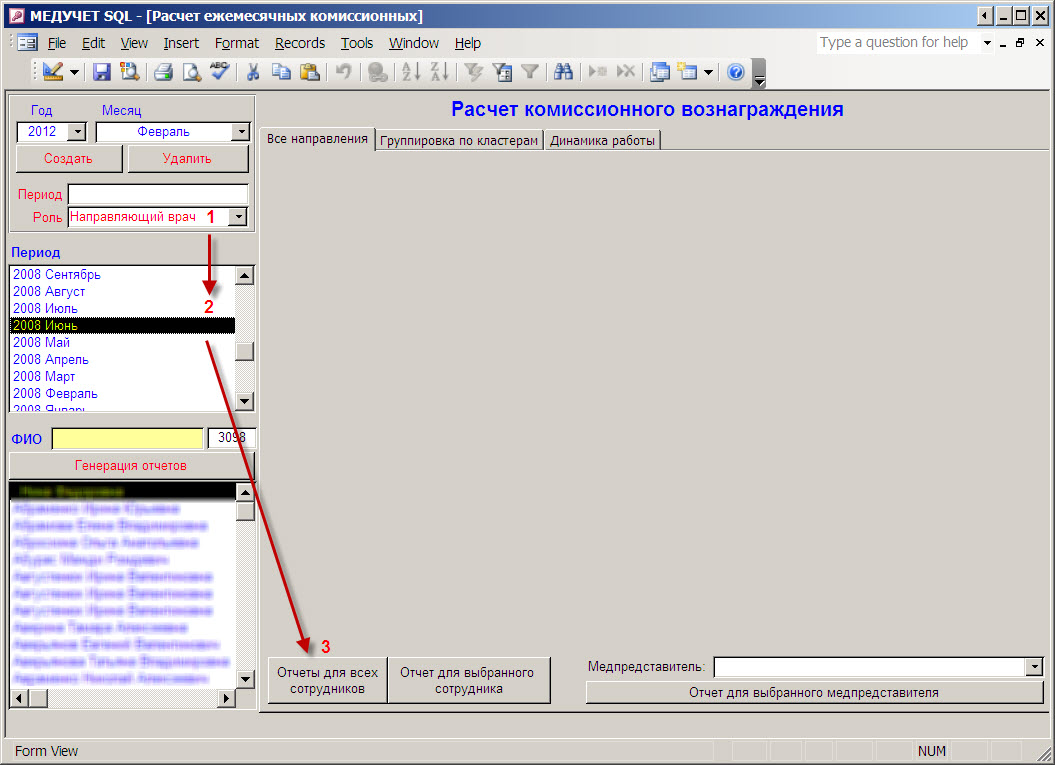1055x765 pixels.
Task: Open the Медпредставитель dropdown
Action: 1034,667
